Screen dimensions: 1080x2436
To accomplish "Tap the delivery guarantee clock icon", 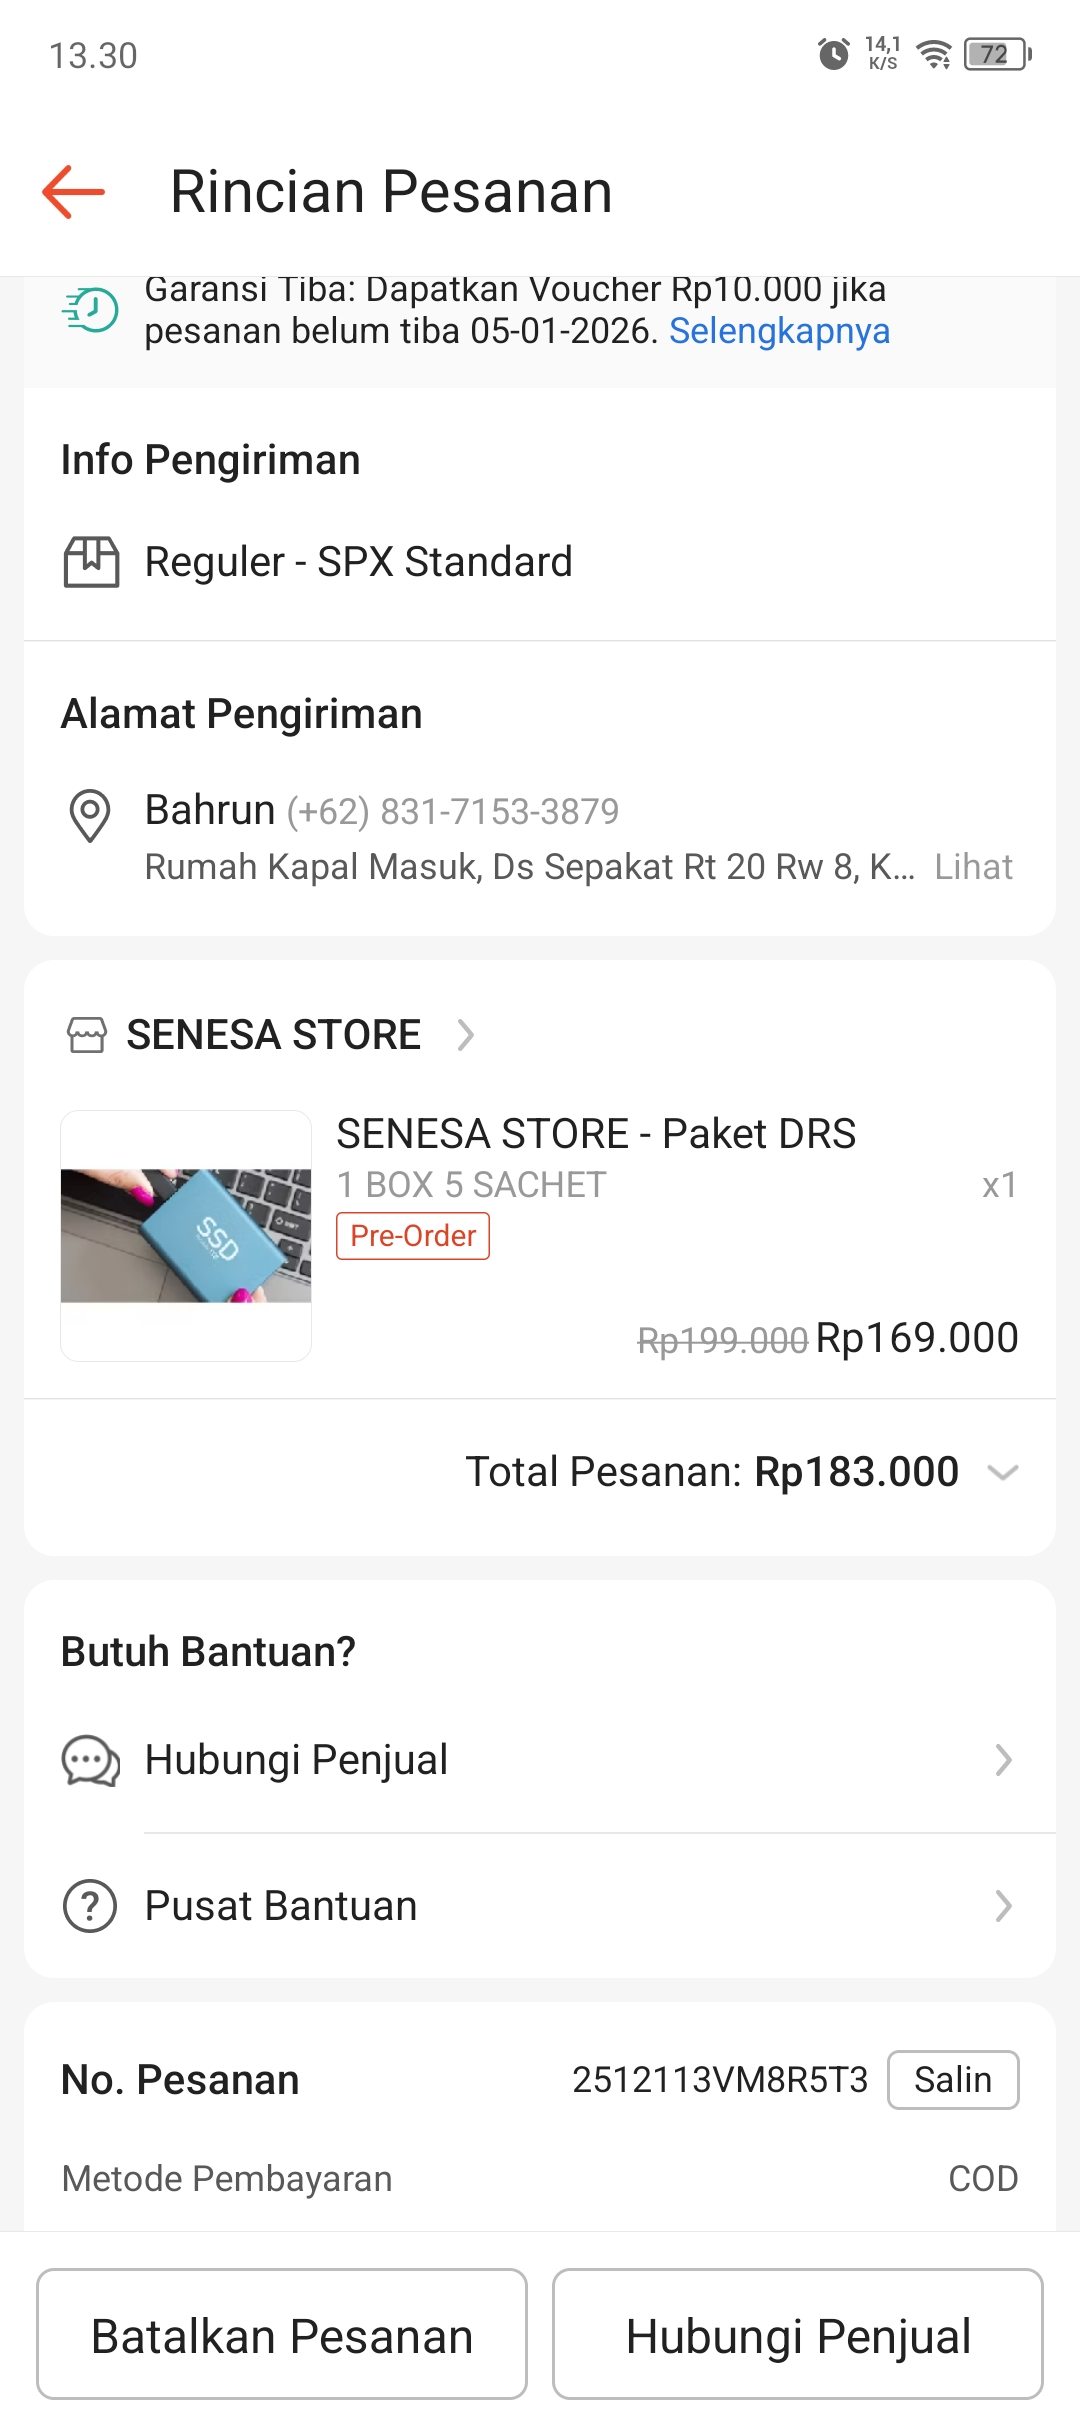I will click(x=91, y=310).
